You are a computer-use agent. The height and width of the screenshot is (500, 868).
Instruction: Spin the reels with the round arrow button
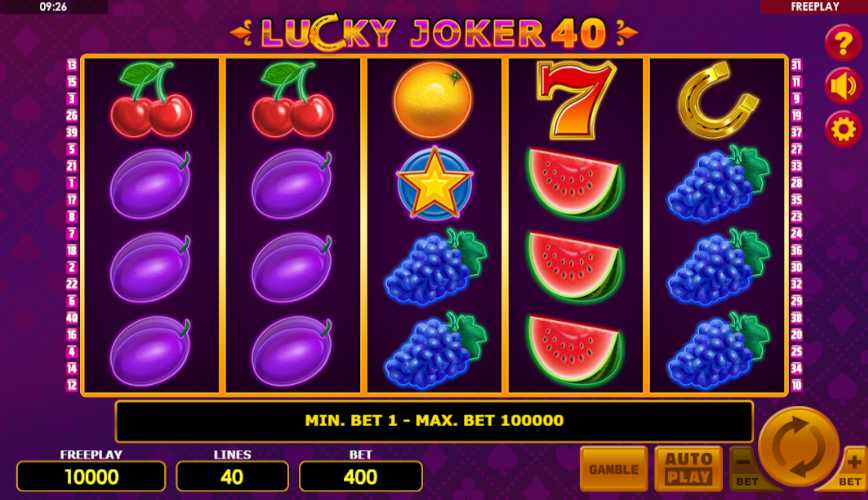pyautogui.click(x=799, y=447)
